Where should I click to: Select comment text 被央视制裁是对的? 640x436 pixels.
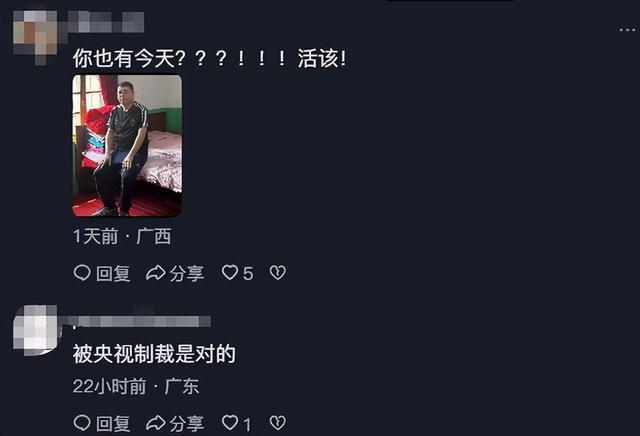point(154,354)
